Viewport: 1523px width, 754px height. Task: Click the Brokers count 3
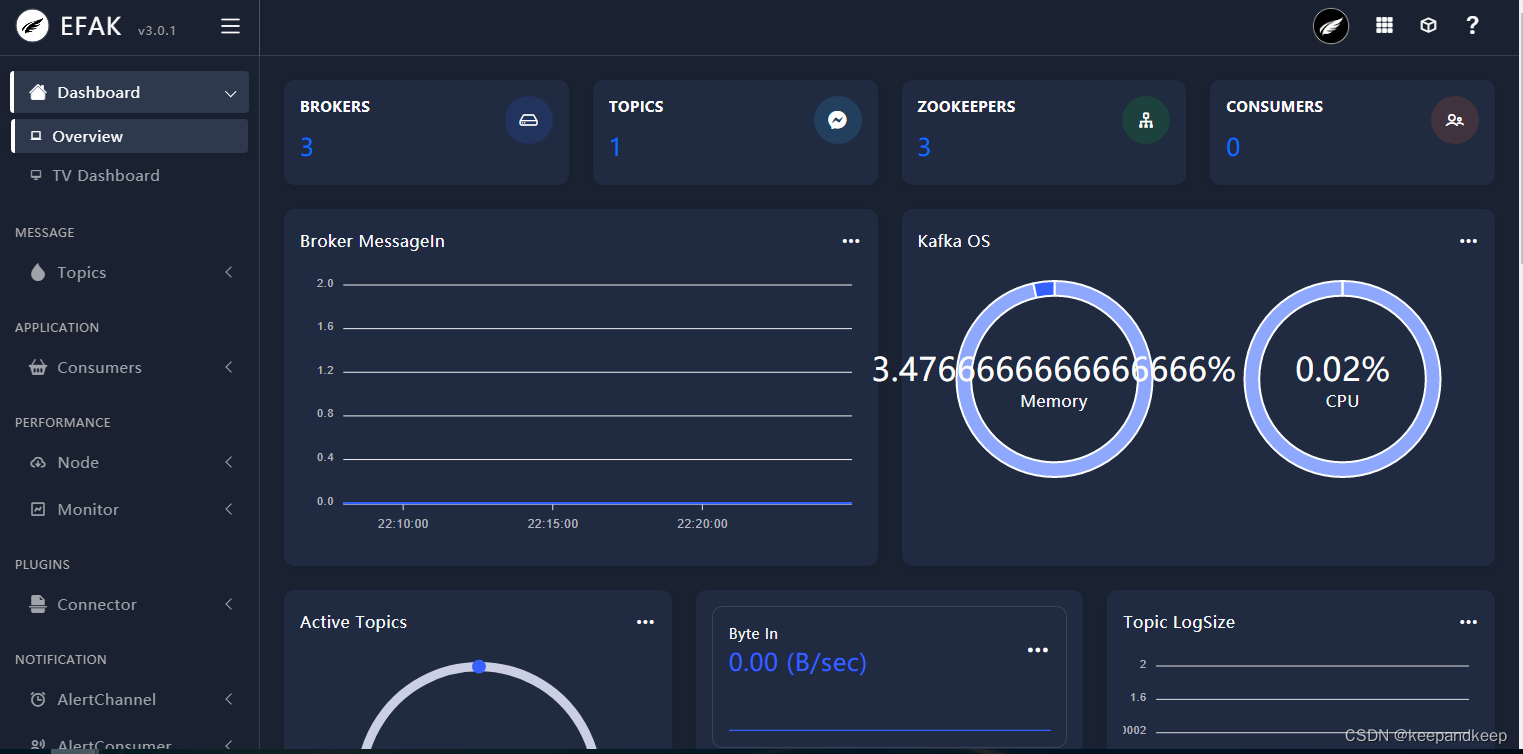pyautogui.click(x=306, y=147)
